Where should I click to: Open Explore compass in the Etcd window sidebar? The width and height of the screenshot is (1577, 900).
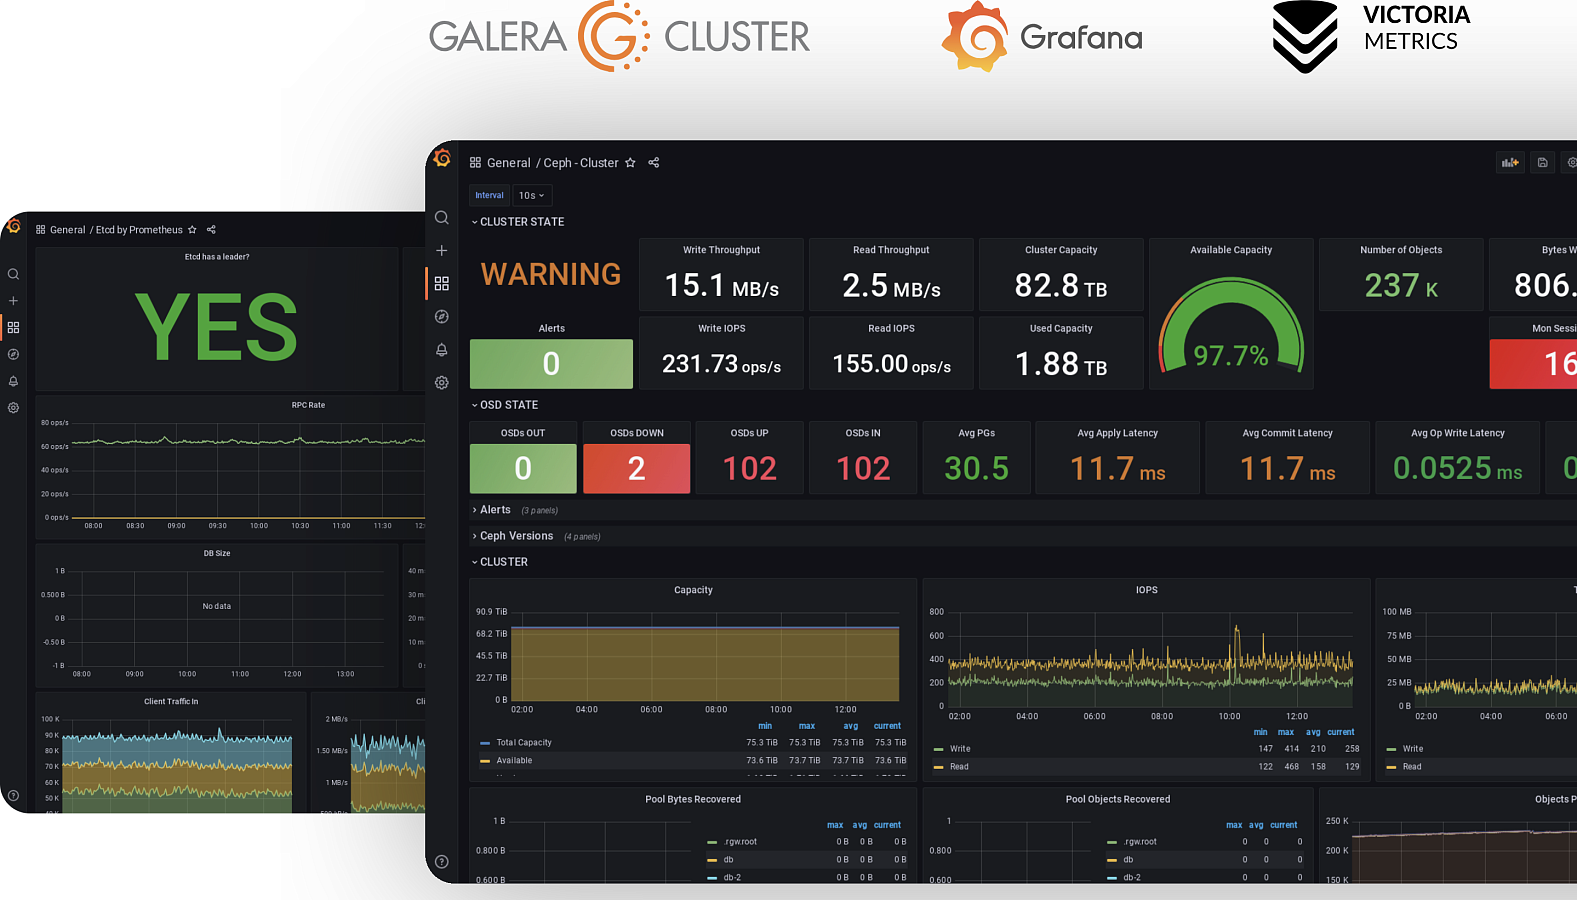click(13, 355)
